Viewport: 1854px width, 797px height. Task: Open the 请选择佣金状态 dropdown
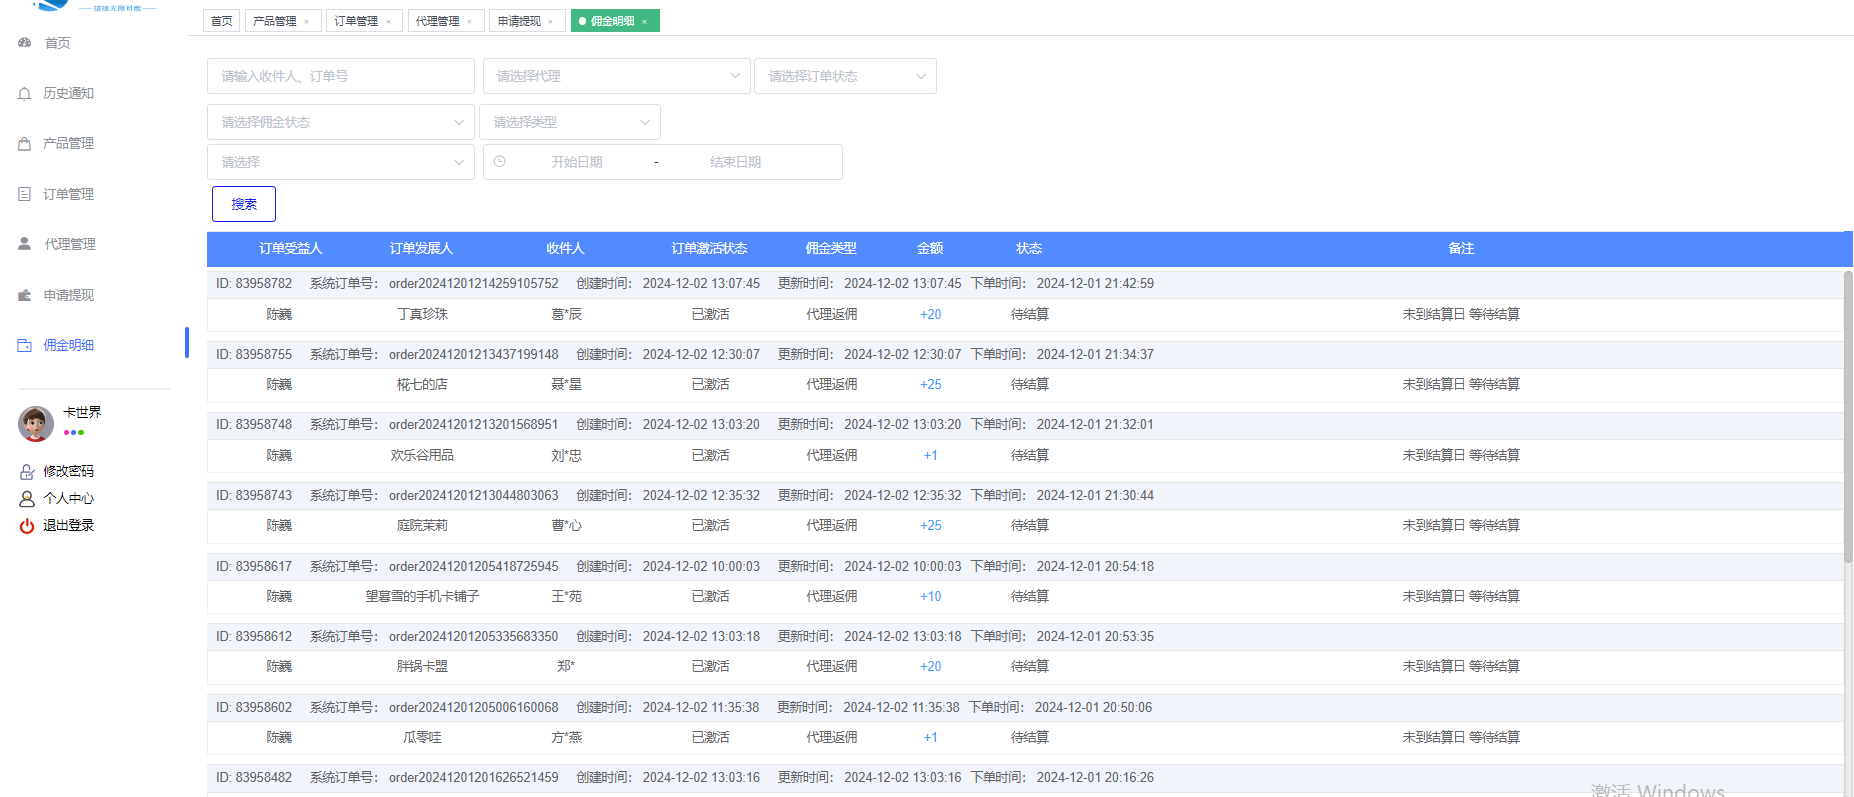(x=341, y=122)
